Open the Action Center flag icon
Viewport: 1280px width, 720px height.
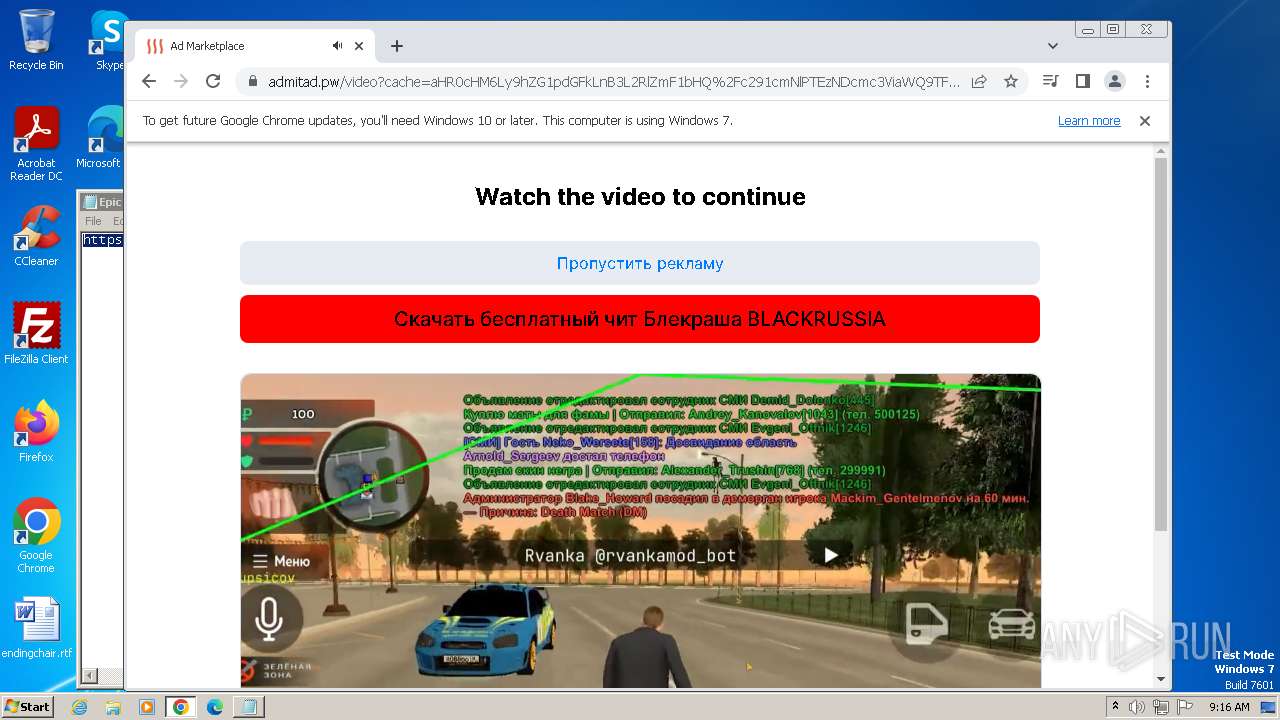(1183, 707)
